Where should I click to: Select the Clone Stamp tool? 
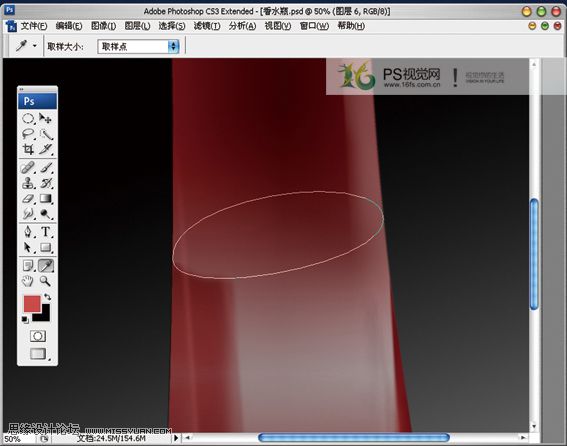pyautogui.click(x=28, y=183)
